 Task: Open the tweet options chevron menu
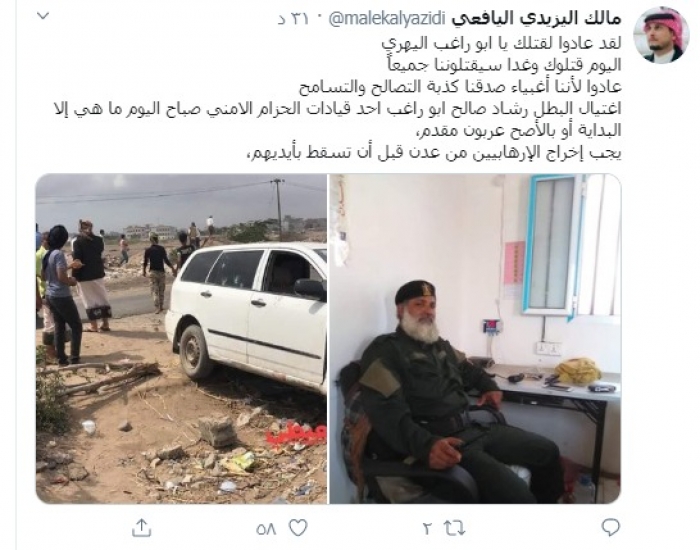pyautogui.click(x=43, y=17)
